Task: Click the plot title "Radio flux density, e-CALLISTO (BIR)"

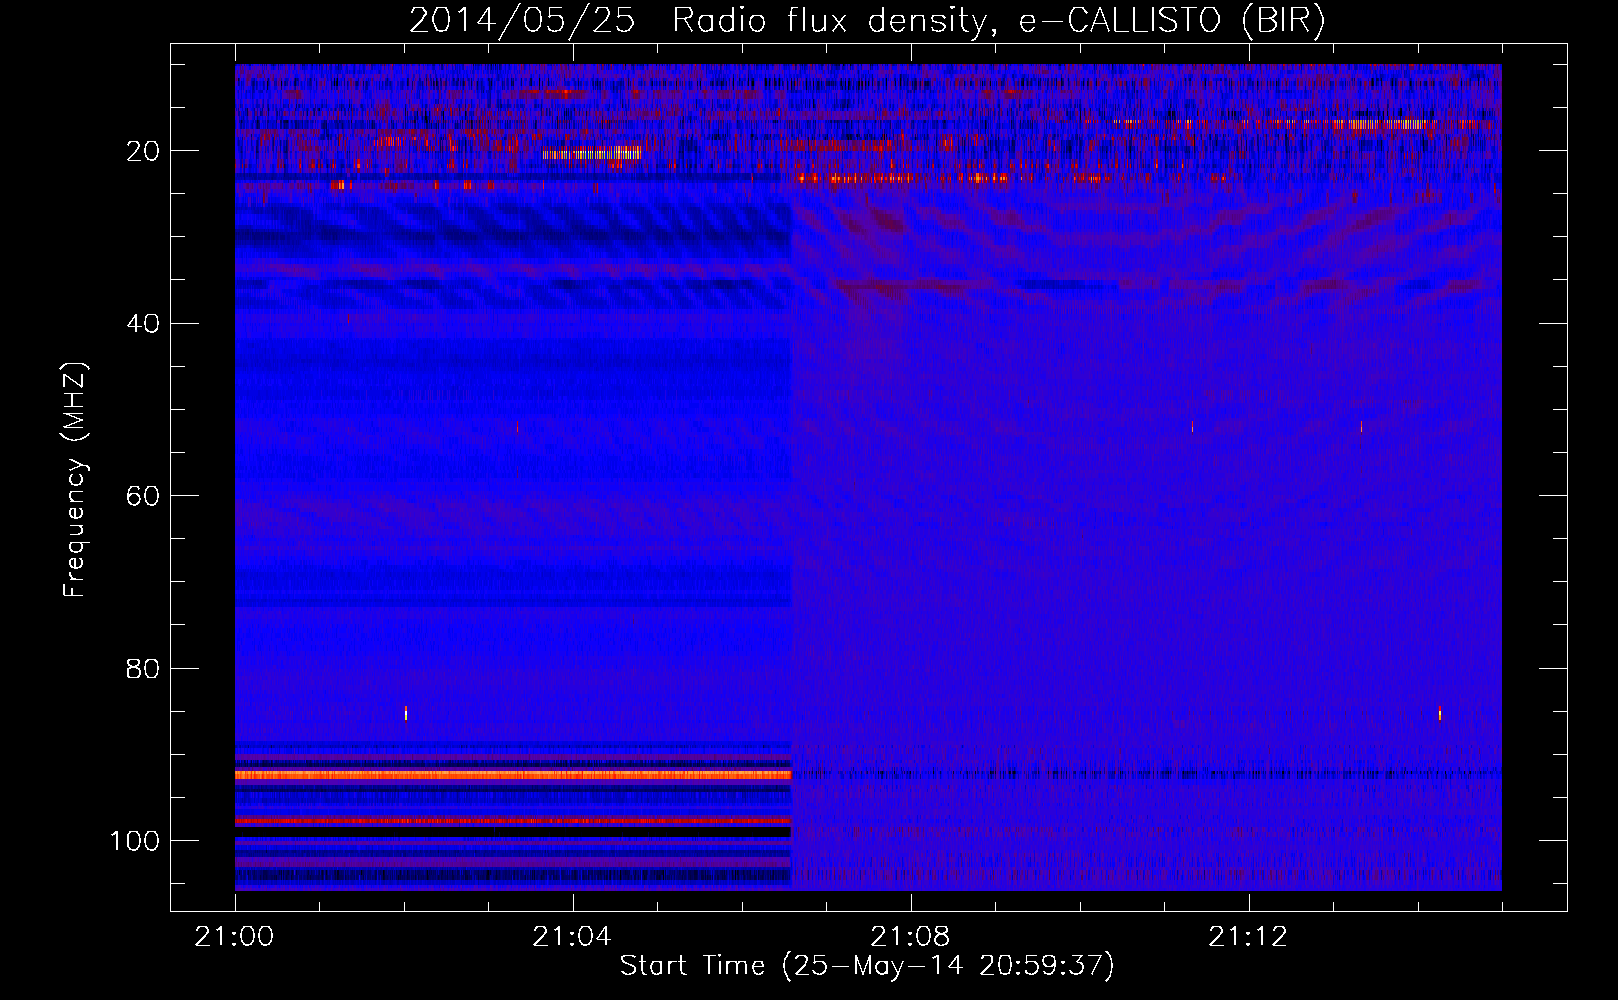Action: 998,21
